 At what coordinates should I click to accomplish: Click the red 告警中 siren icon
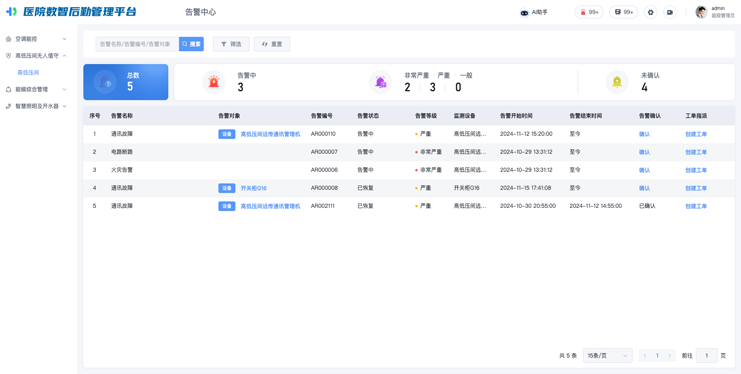coord(214,82)
